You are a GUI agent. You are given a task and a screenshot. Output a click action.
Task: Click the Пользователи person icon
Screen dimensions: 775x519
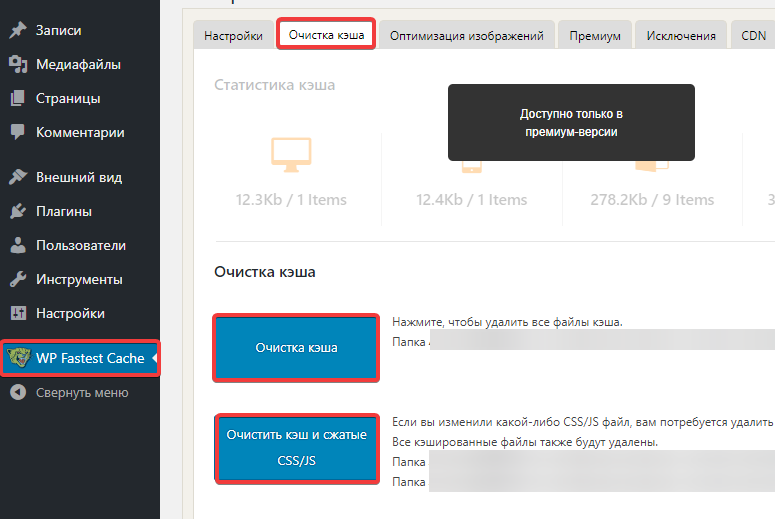click(18, 245)
